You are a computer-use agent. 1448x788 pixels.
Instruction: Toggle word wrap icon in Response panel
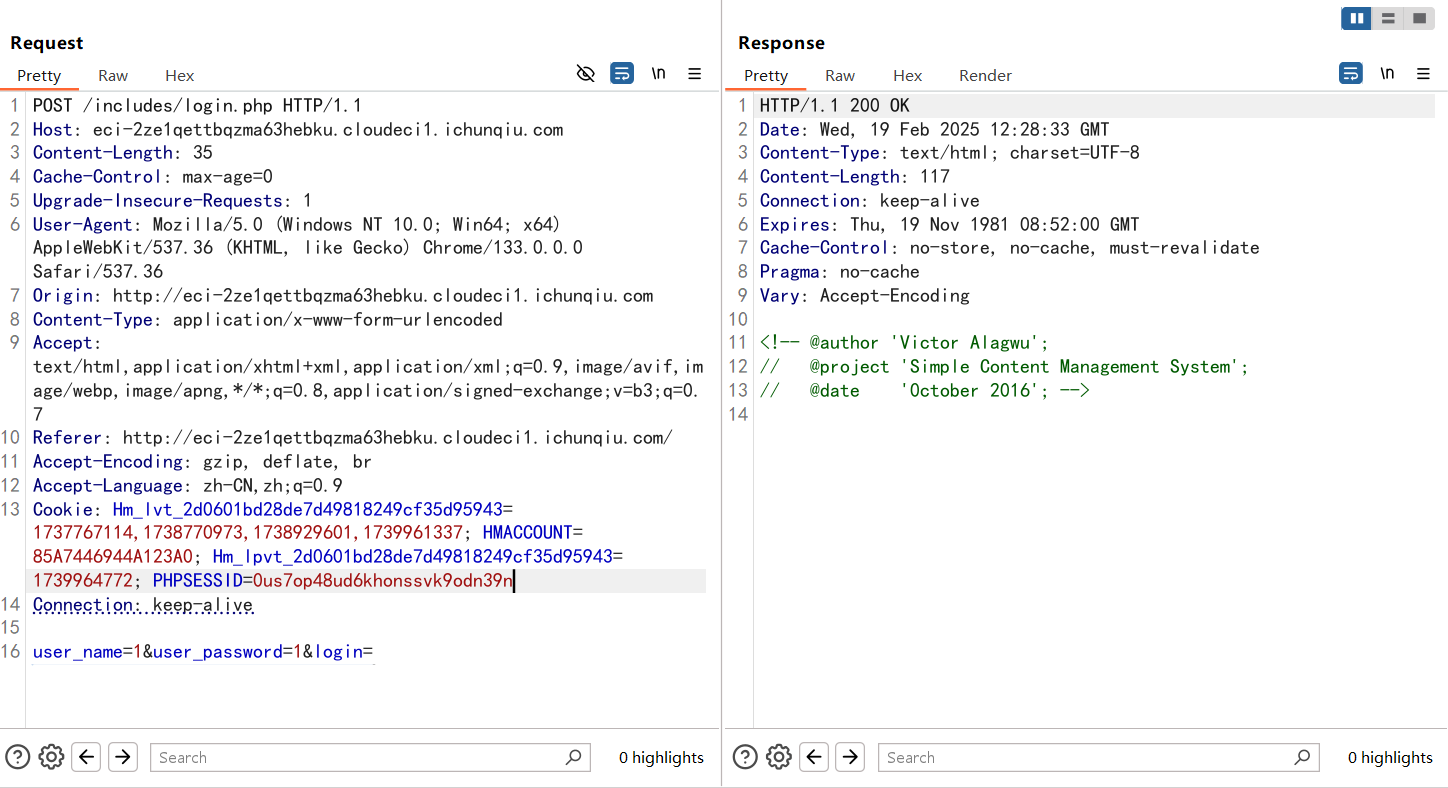point(1350,73)
